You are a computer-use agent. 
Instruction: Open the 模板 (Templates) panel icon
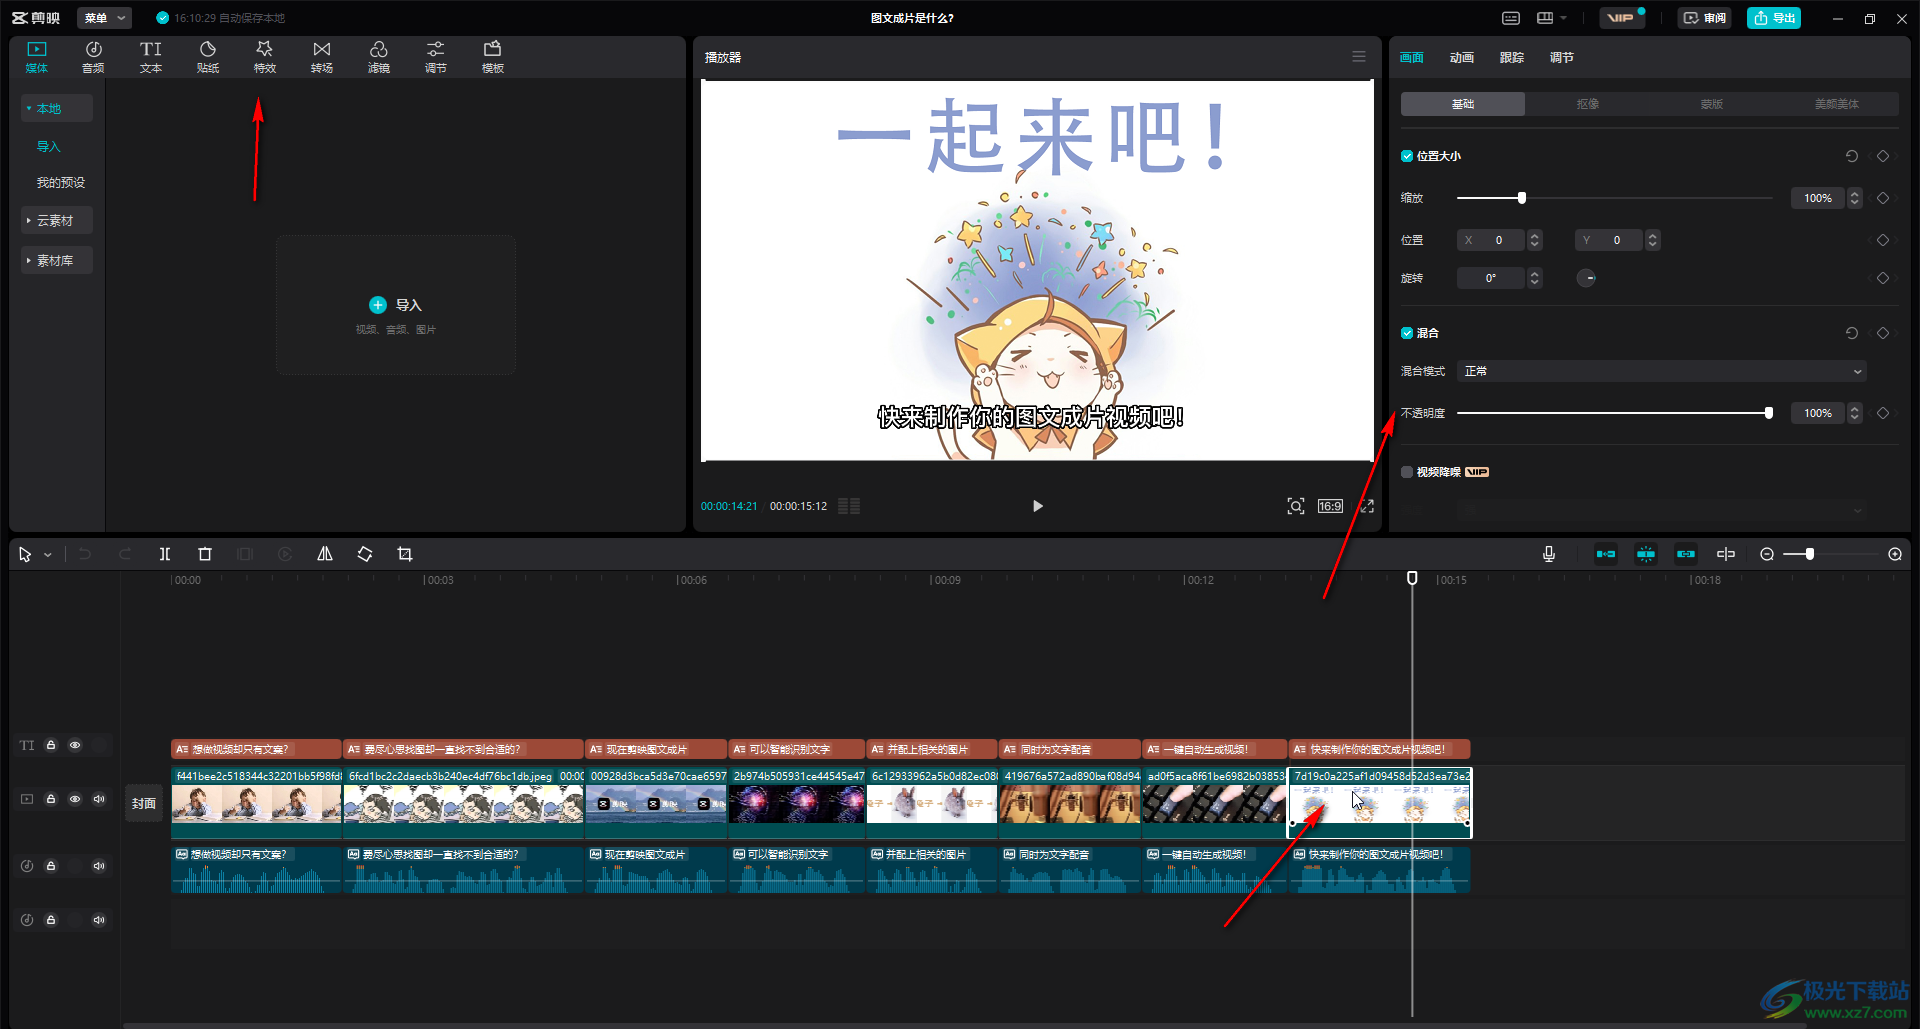point(493,57)
